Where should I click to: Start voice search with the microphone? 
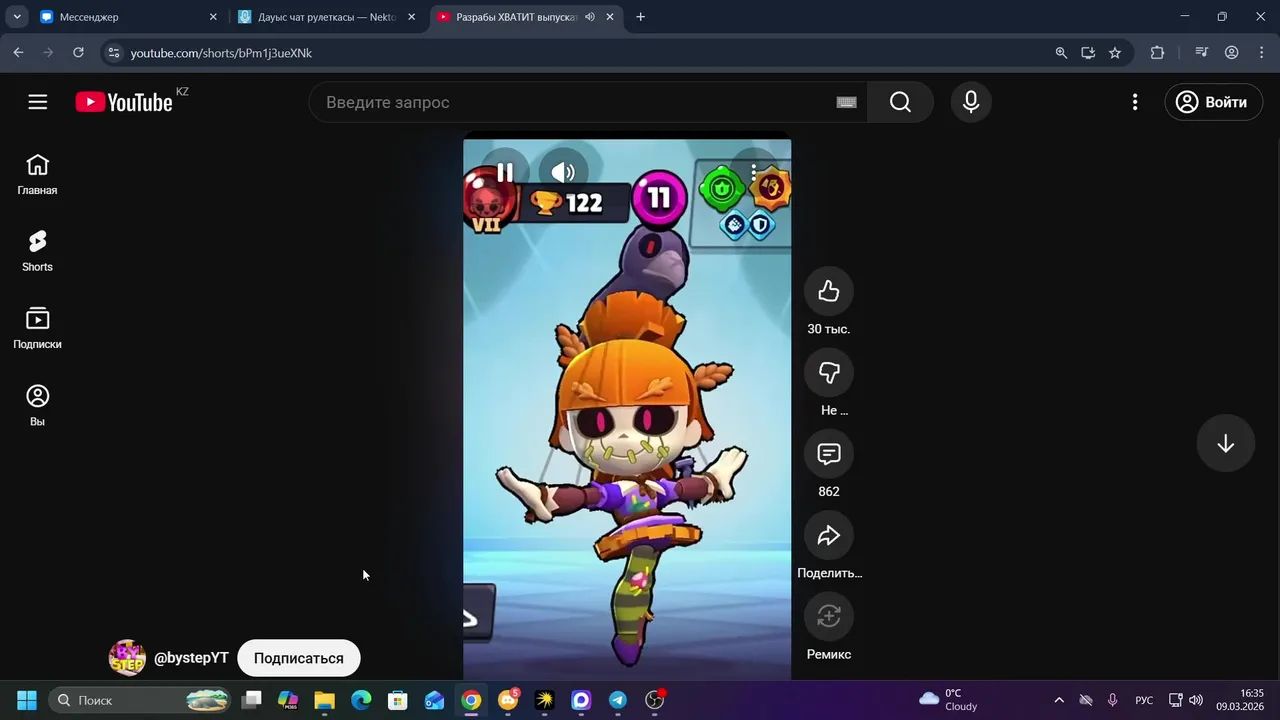(x=970, y=102)
